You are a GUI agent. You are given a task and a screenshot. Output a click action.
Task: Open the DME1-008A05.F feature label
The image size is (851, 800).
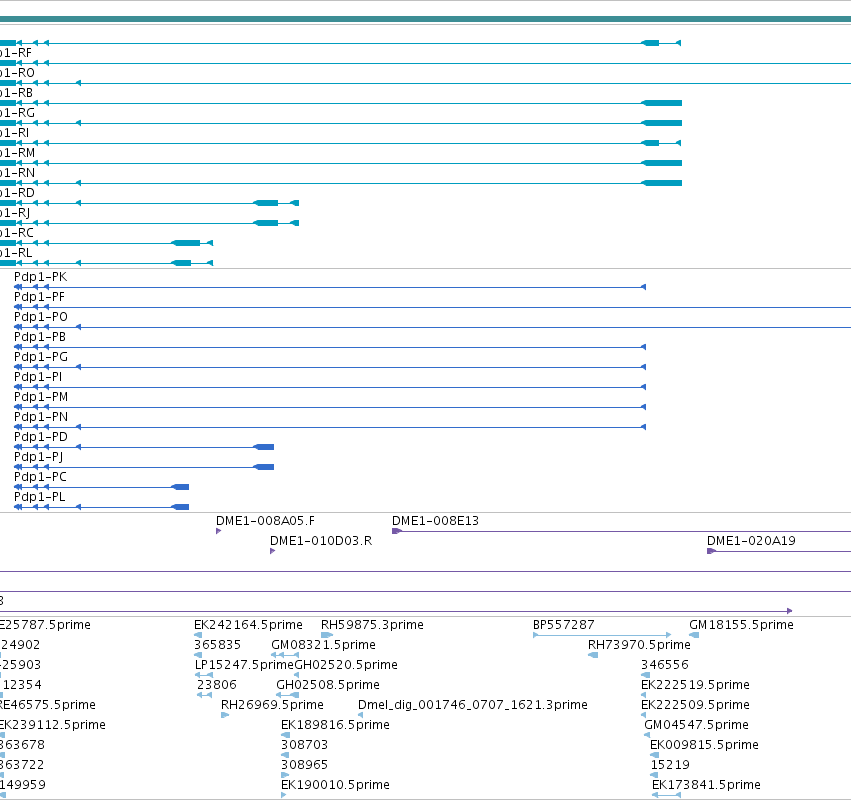pos(265,521)
